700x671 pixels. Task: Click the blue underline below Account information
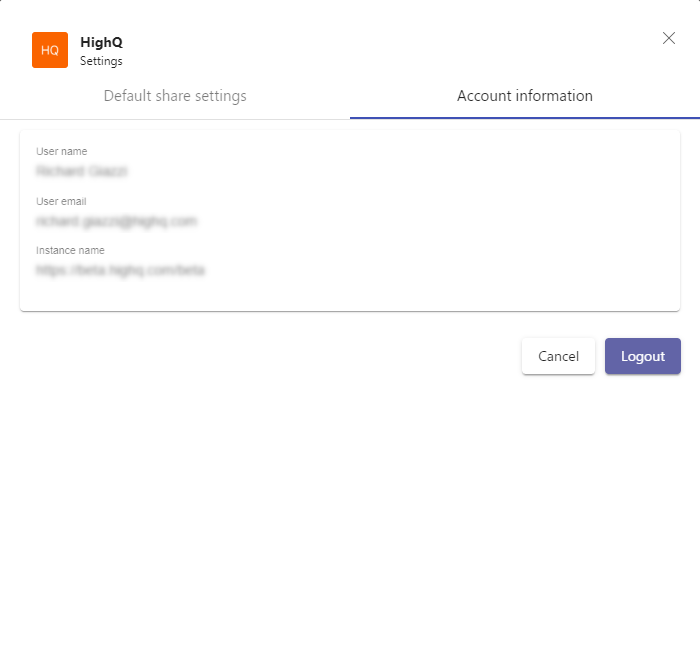[x=525, y=118]
